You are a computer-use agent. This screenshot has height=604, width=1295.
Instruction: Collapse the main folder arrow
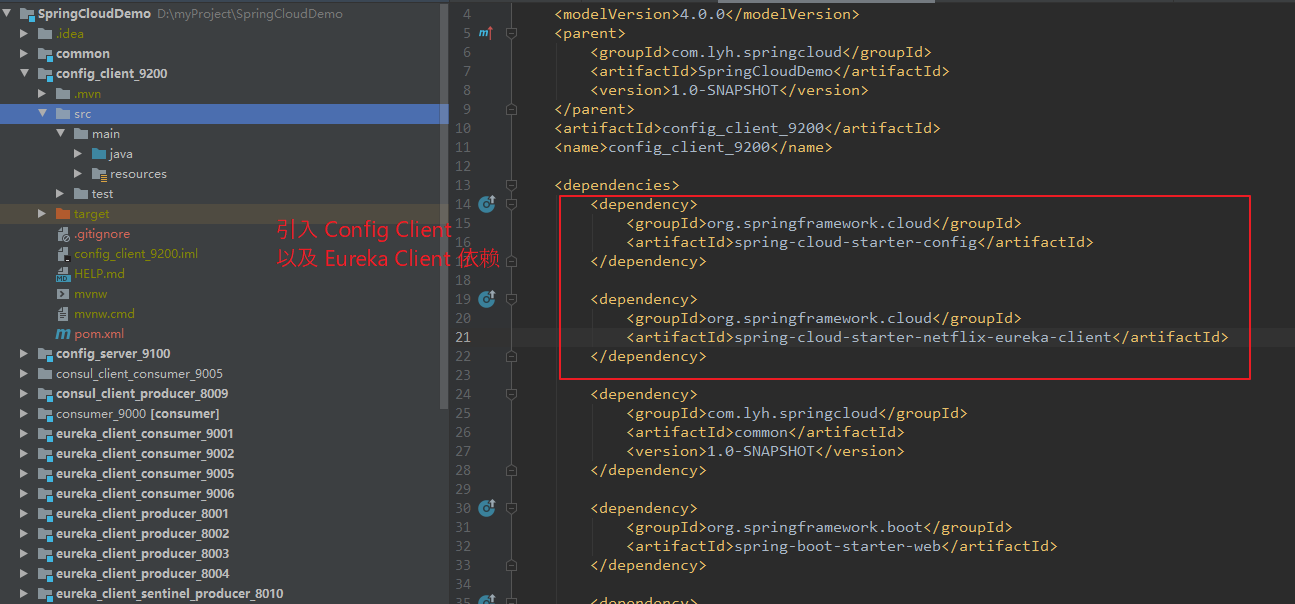click(x=61, y=134)
